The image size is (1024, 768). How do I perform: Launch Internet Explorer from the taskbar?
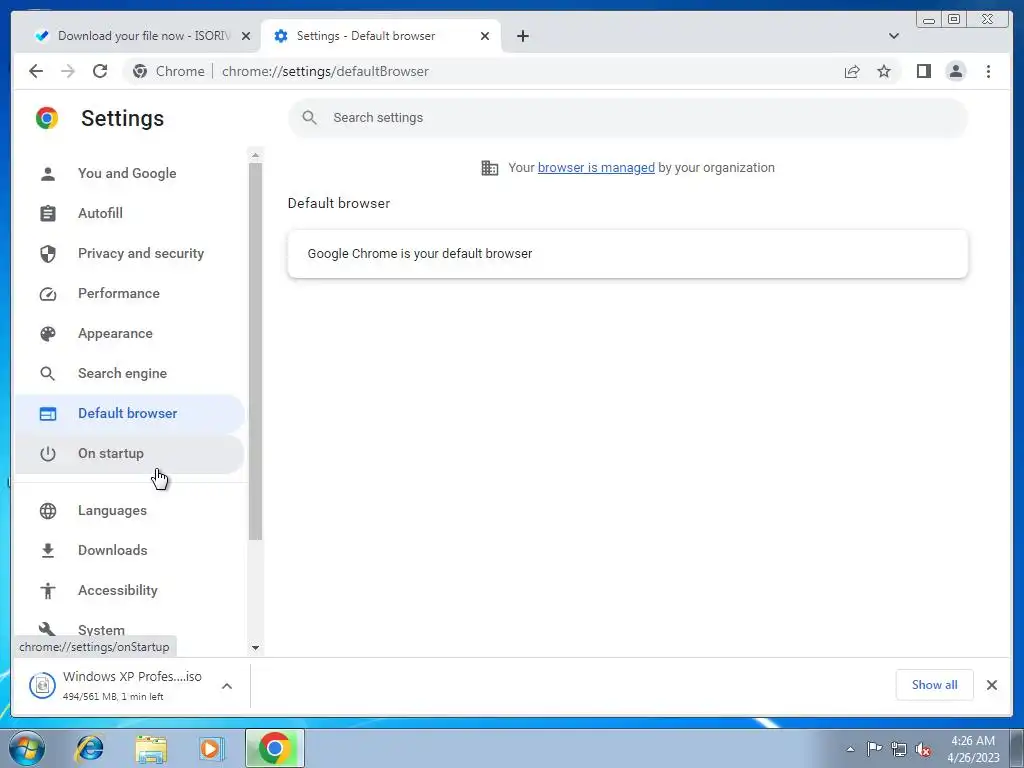[x=89, y=748]
